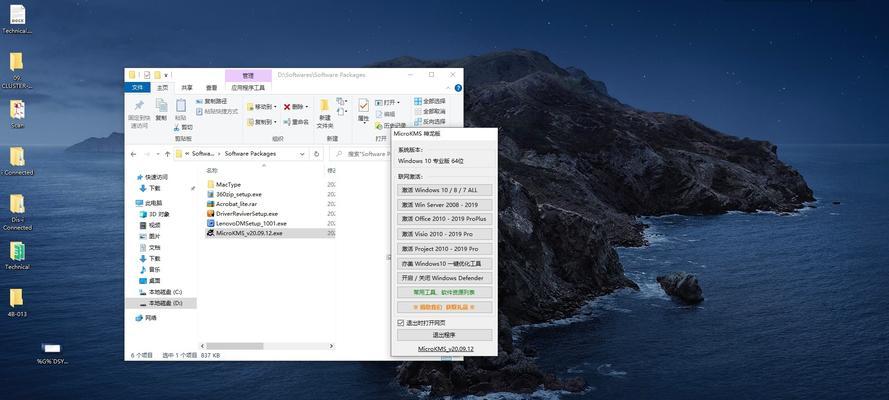Viewport: 889px width, 400px height.
Task: Collapse the ribbon with the chevron arrow
Action: pos(449,88)
